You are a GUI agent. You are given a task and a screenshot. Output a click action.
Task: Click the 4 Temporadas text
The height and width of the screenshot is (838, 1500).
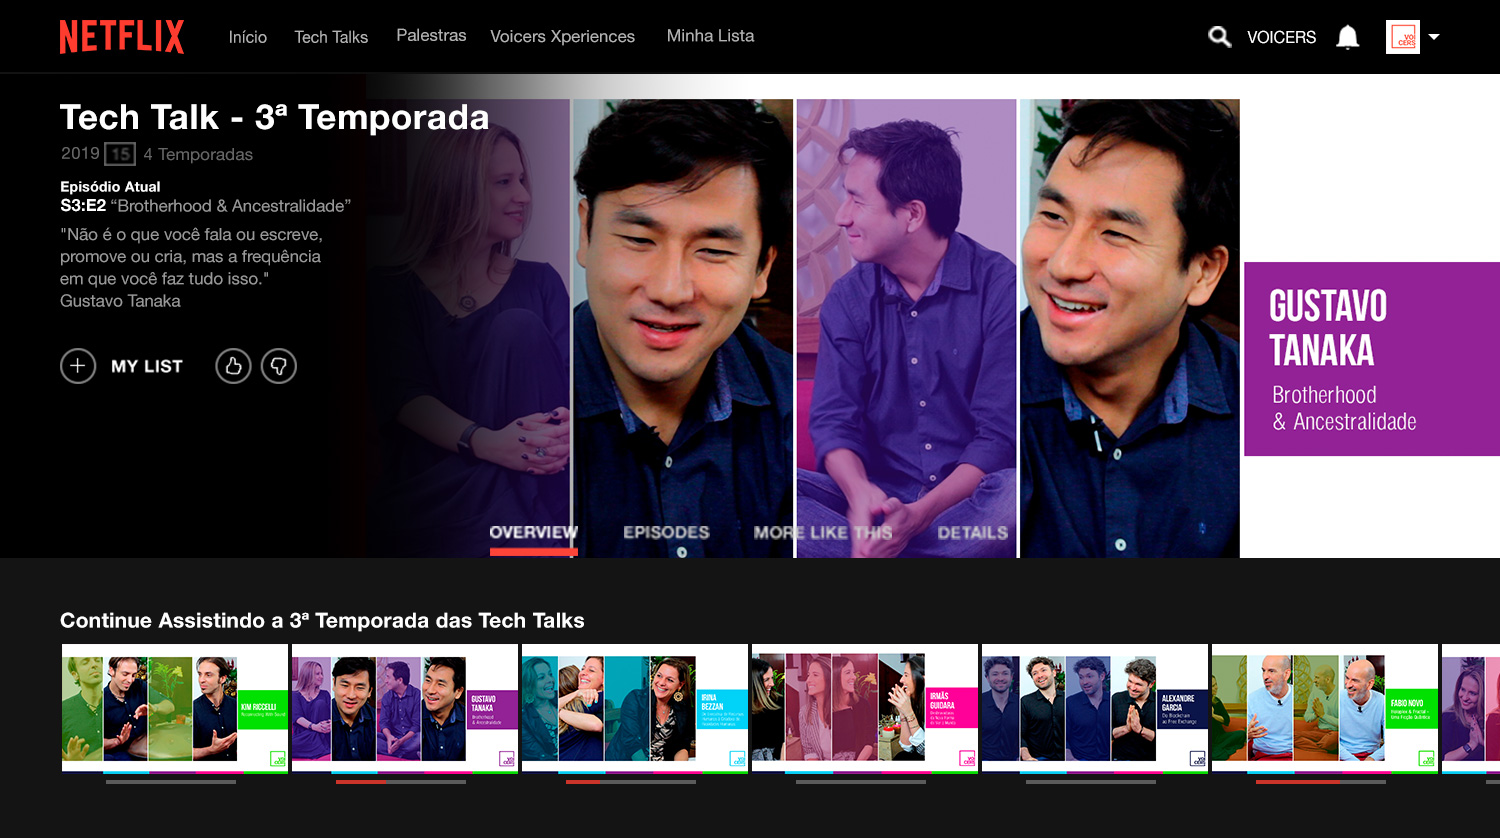point(198,154)
